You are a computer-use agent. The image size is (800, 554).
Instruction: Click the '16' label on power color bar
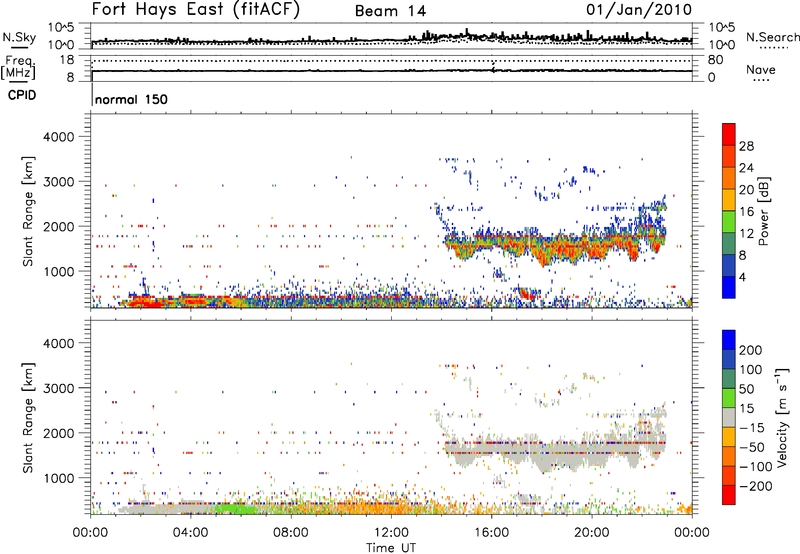pyautogui.click(x=746, y=212)
